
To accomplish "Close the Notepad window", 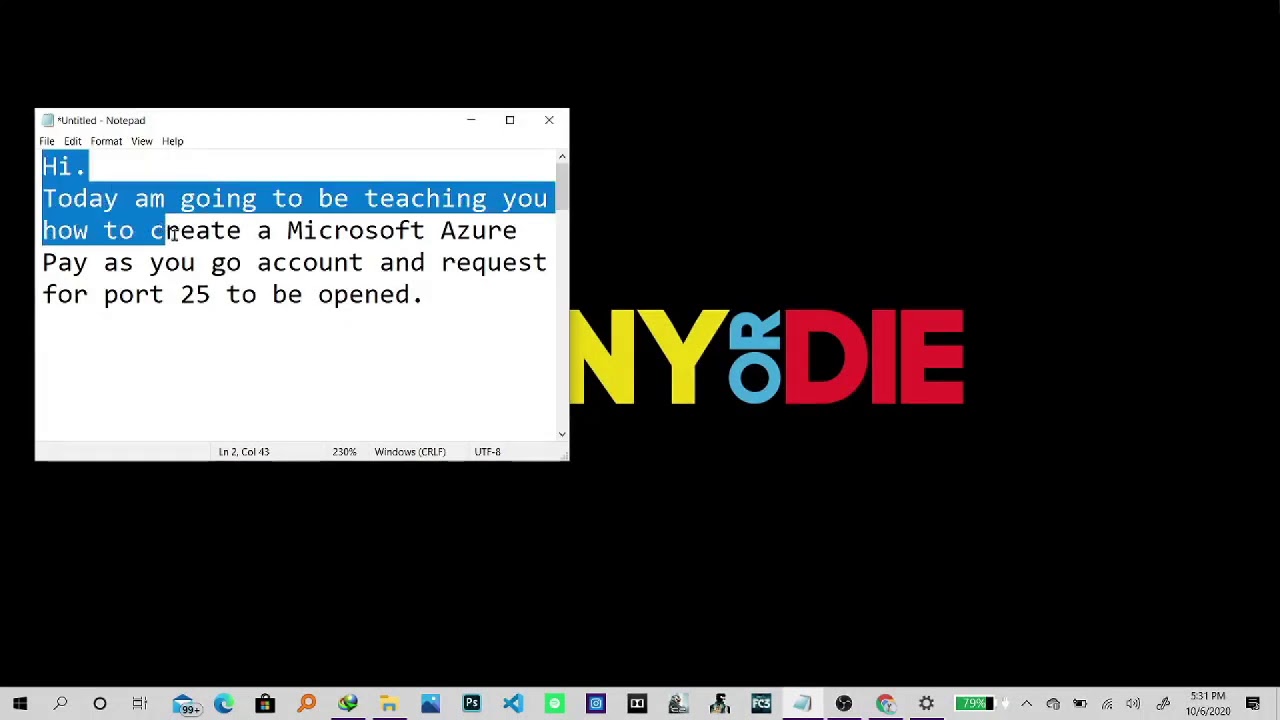I will tap(549, 120).
